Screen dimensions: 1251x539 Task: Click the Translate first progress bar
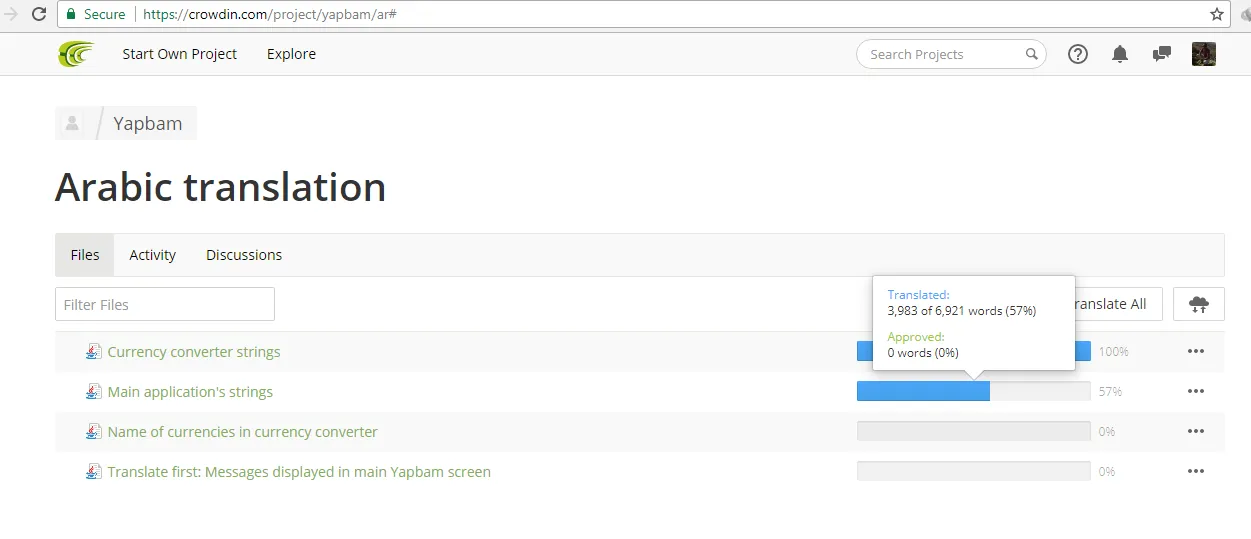click(x=973, y=471)
